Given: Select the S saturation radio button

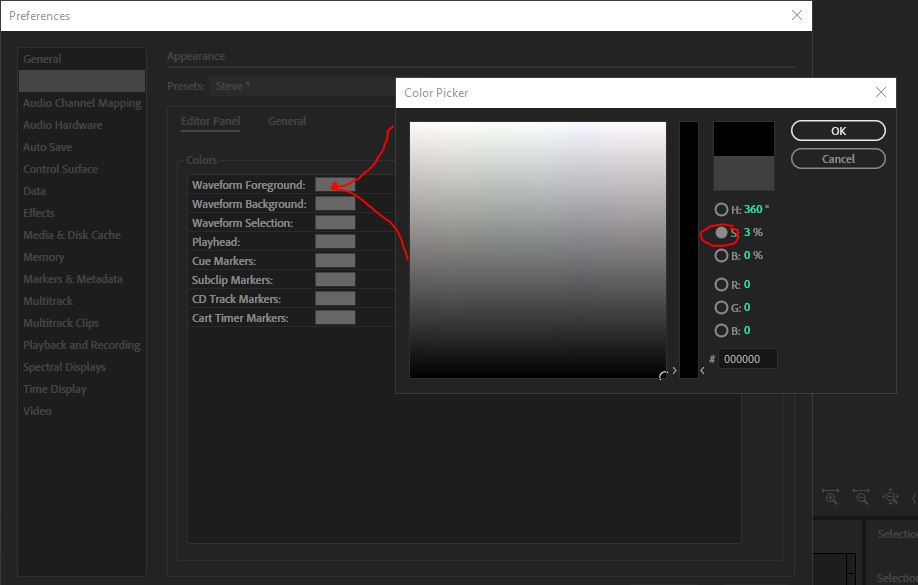Looking at the screenshot, I should (x=722, y=233).
